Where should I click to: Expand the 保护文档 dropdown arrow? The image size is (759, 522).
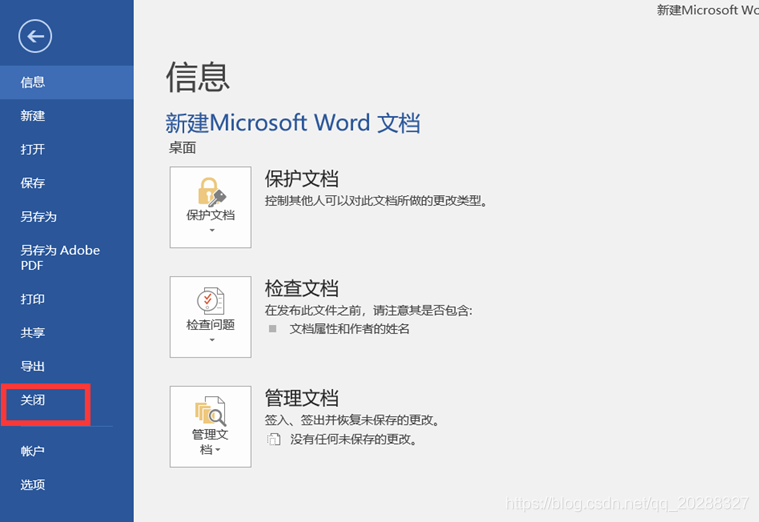[212, 230]
